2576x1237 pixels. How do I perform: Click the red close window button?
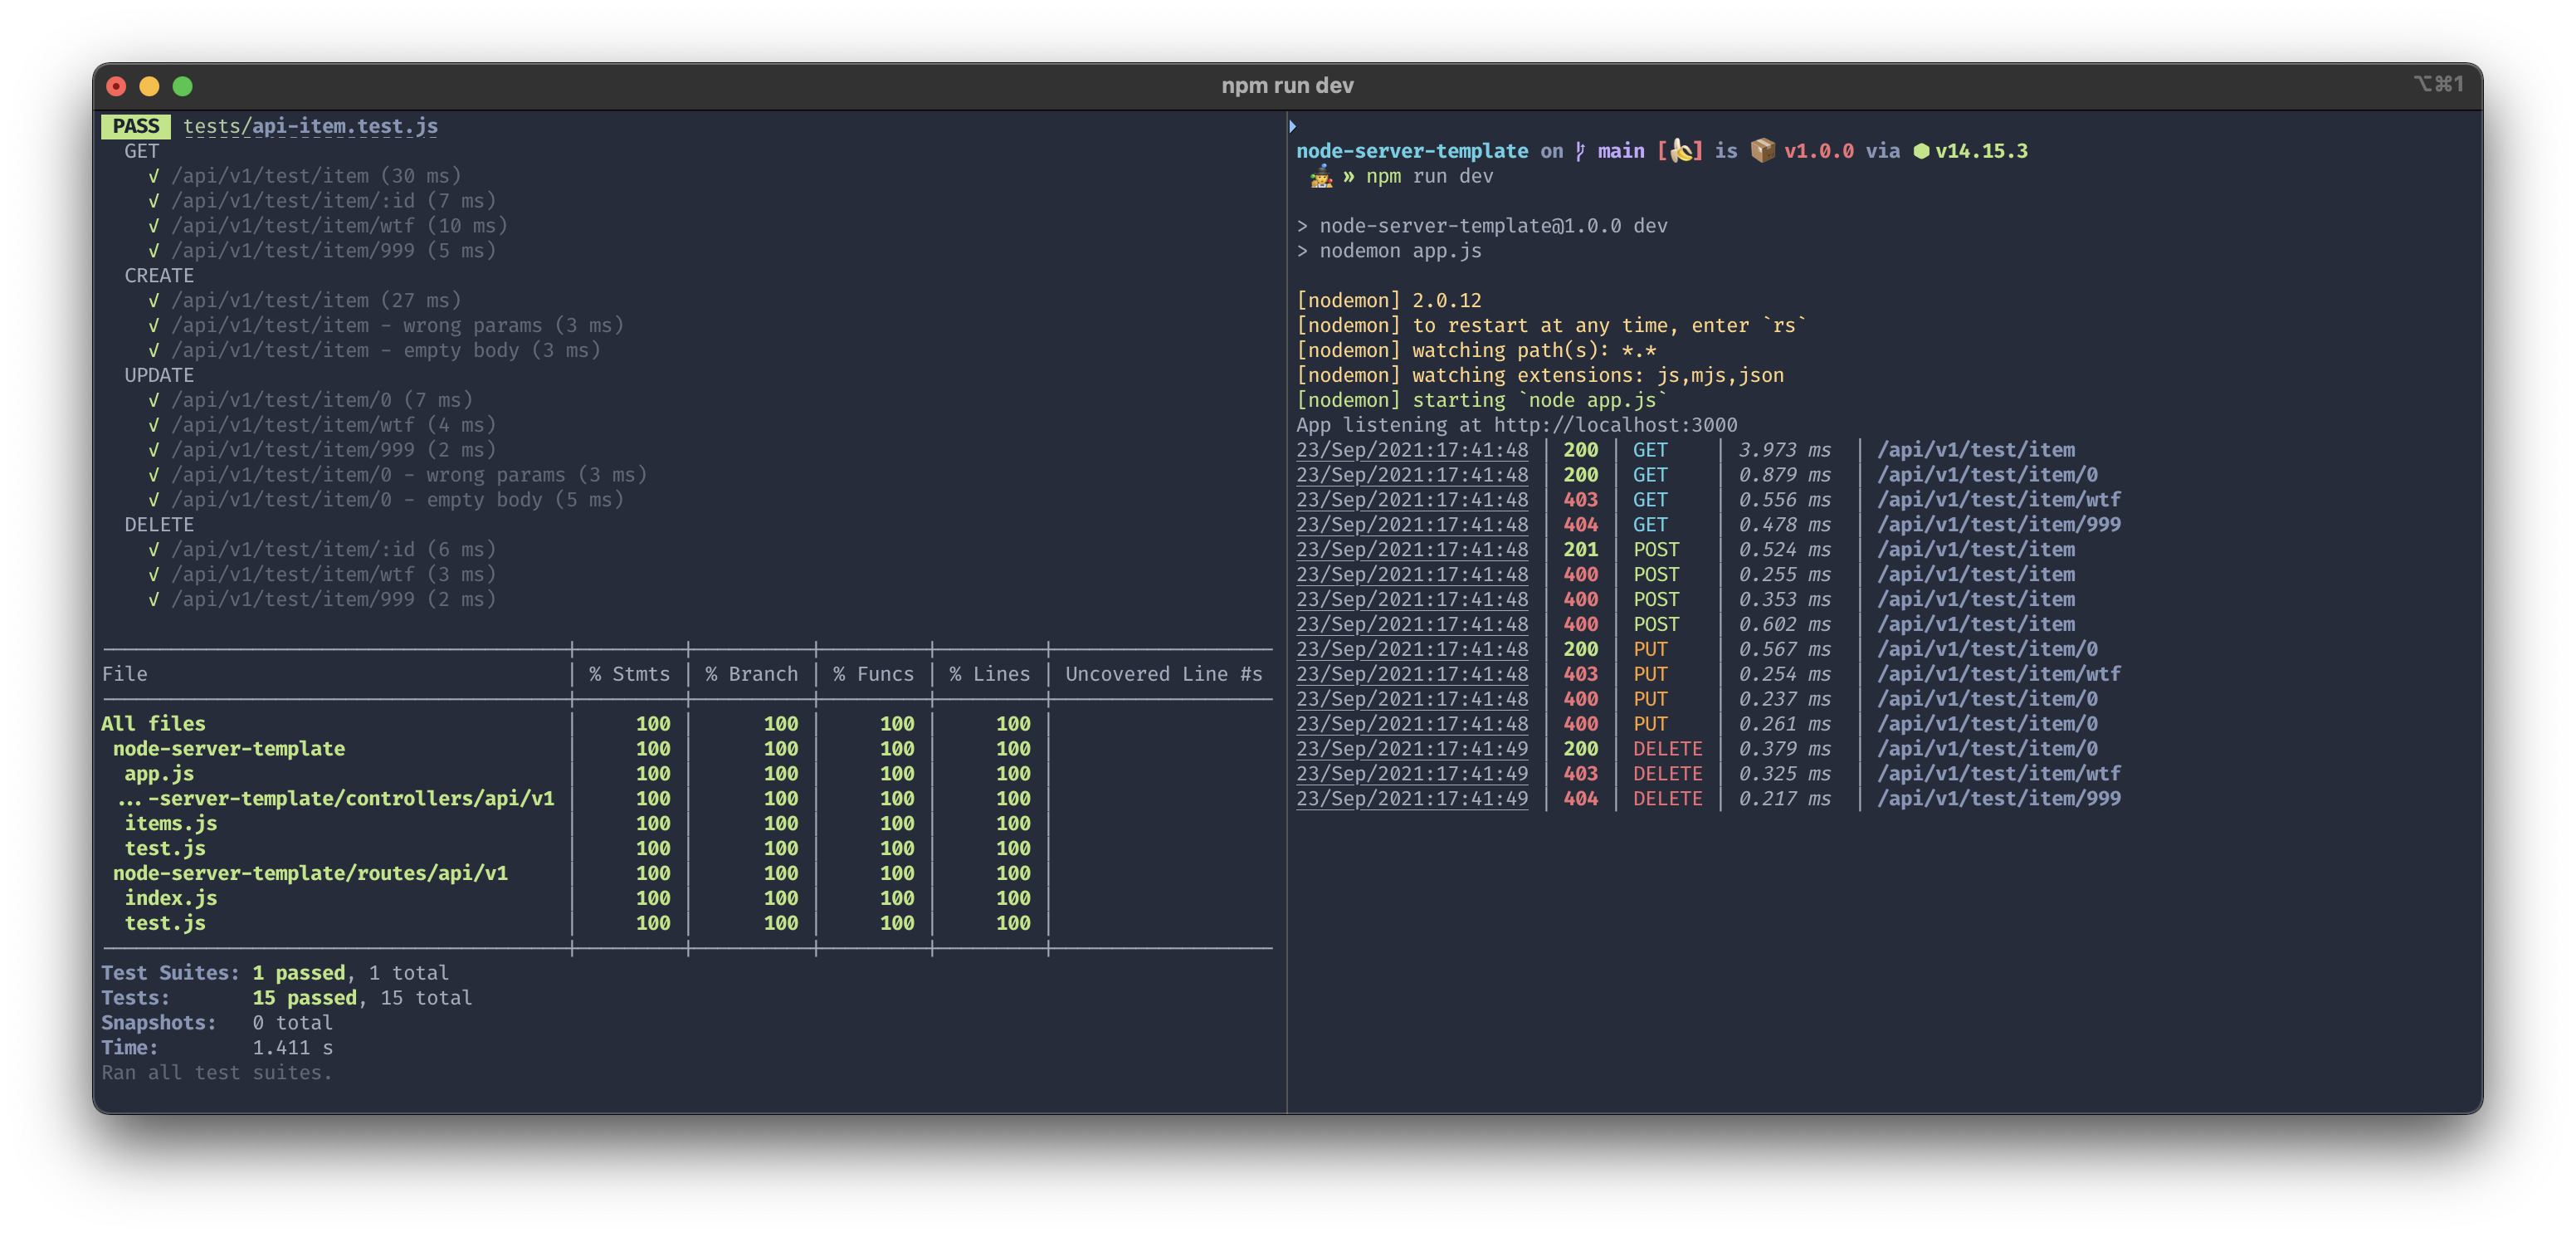[x=116, y=86]
